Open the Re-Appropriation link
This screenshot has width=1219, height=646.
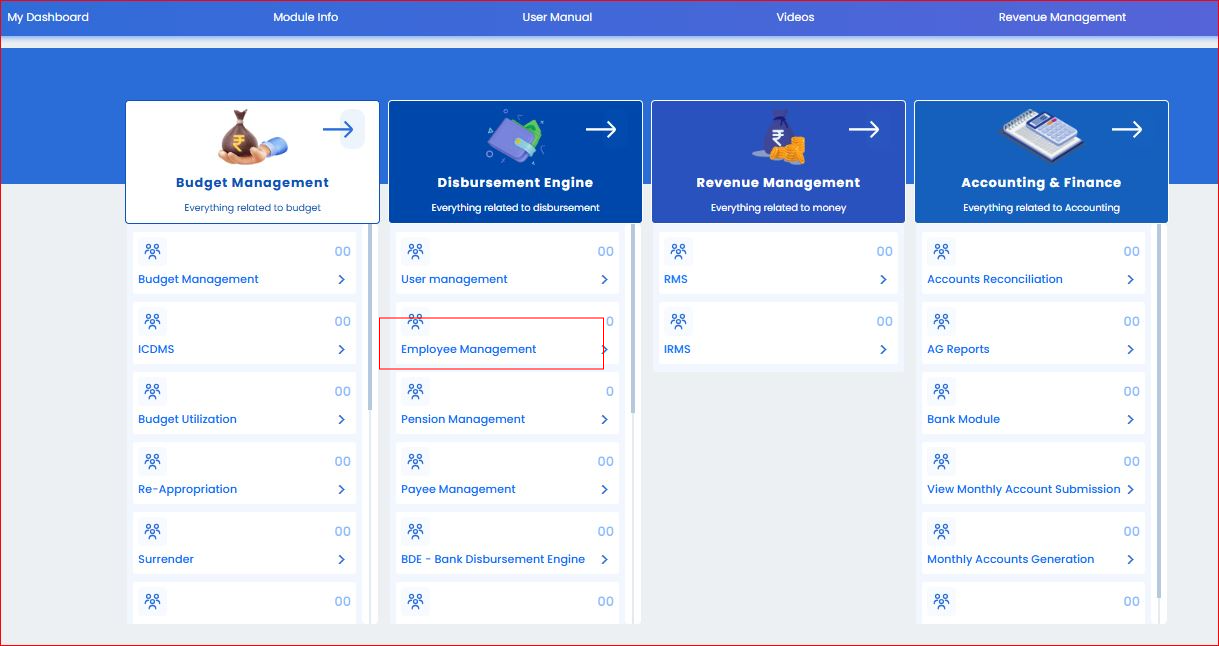pyautogui.click(x=188, y=489)
